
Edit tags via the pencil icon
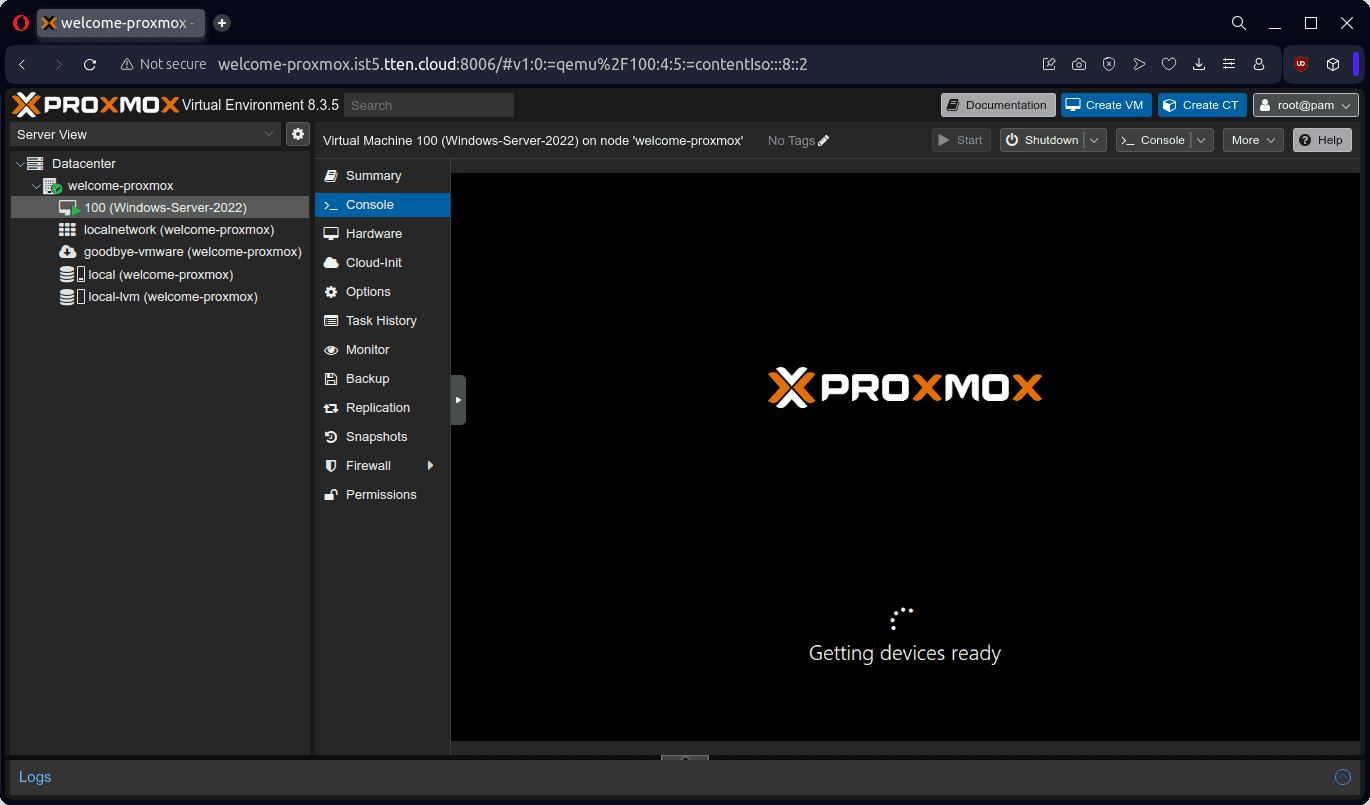[x=824, y=141]
